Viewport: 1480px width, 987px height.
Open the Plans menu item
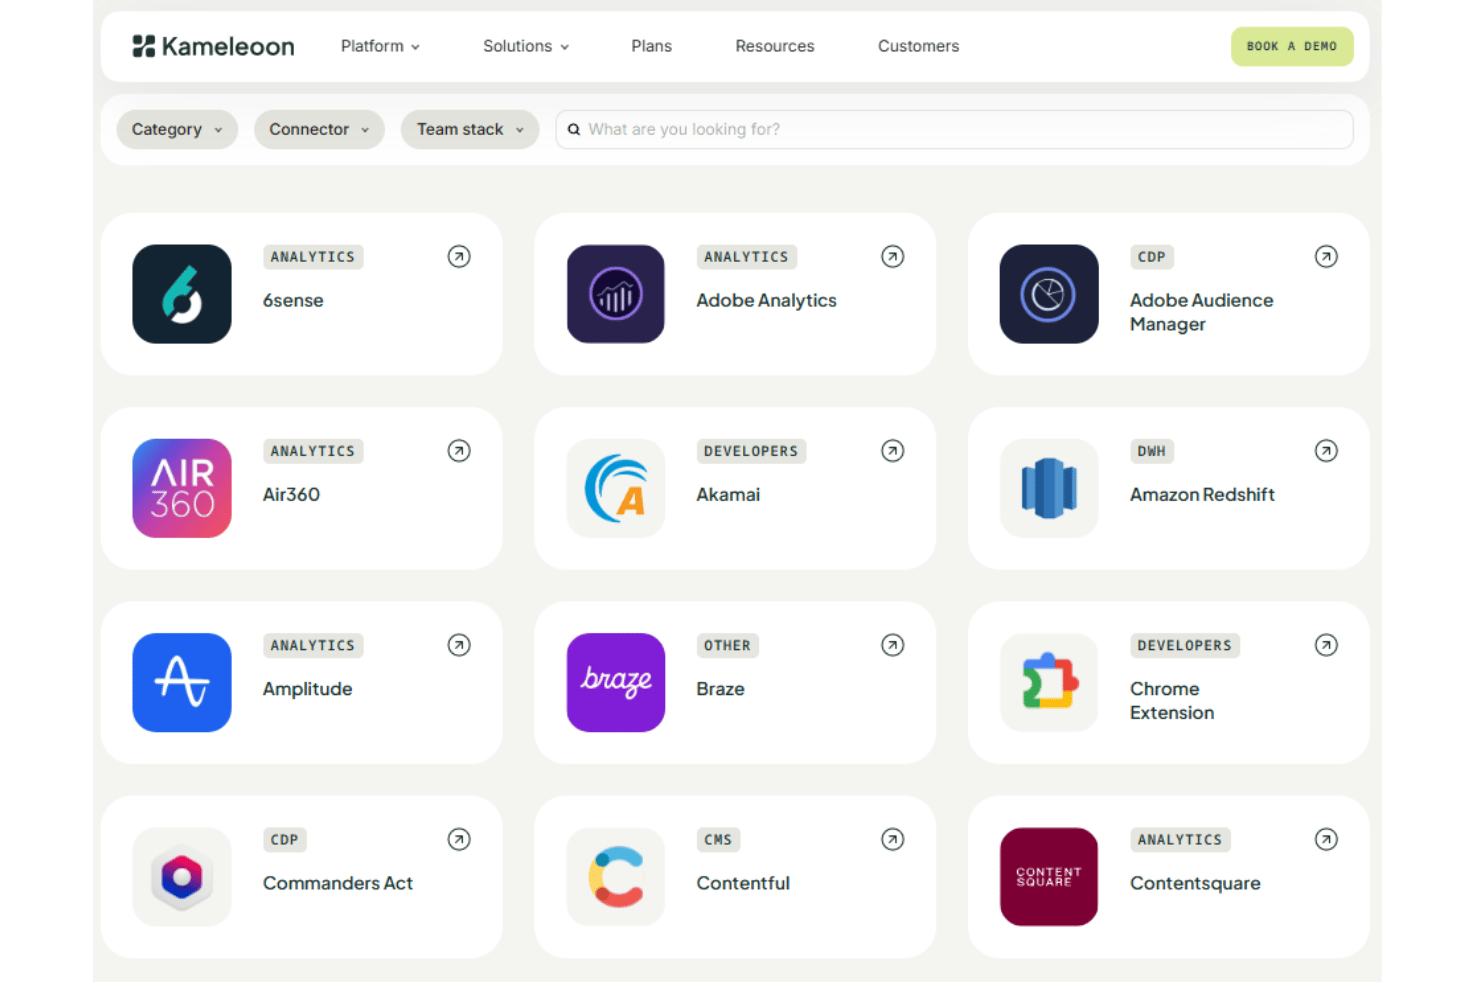pyautogui.click(x=652, y=46)
